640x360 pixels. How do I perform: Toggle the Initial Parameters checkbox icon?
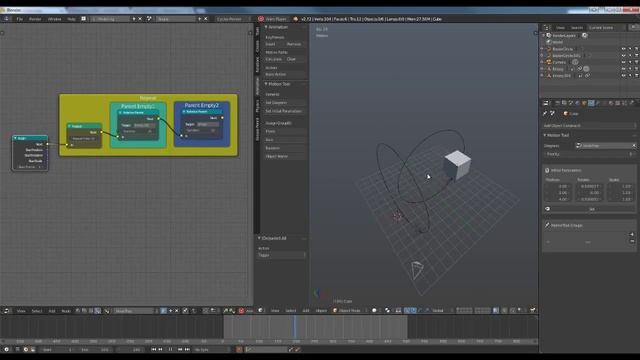tap(547, 170)
